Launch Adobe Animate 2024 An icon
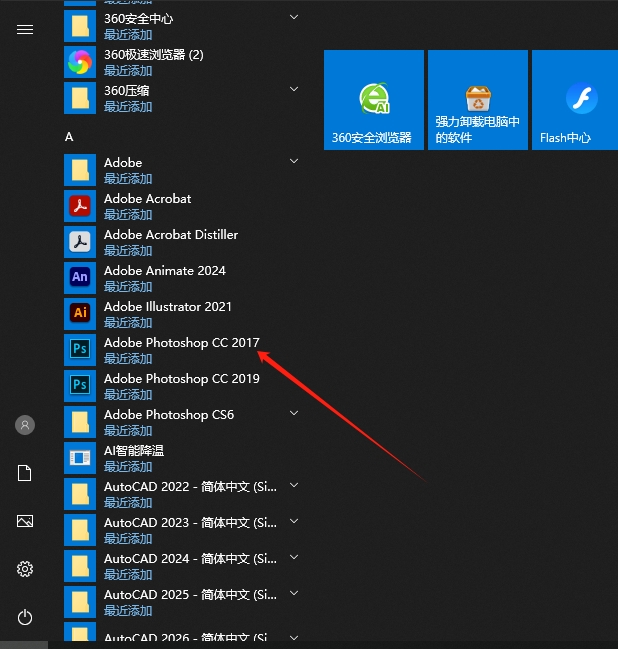Image resolution: width=618 pixels, height=649 pixels. point(80,278)
